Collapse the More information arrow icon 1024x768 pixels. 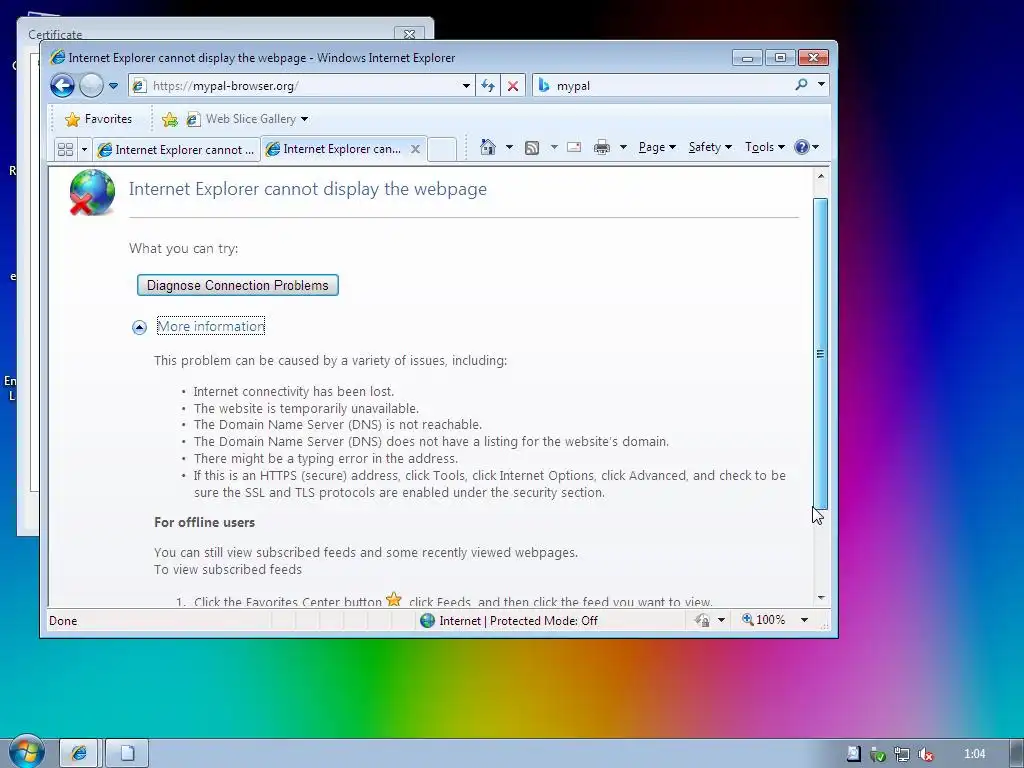coord(139,327)
